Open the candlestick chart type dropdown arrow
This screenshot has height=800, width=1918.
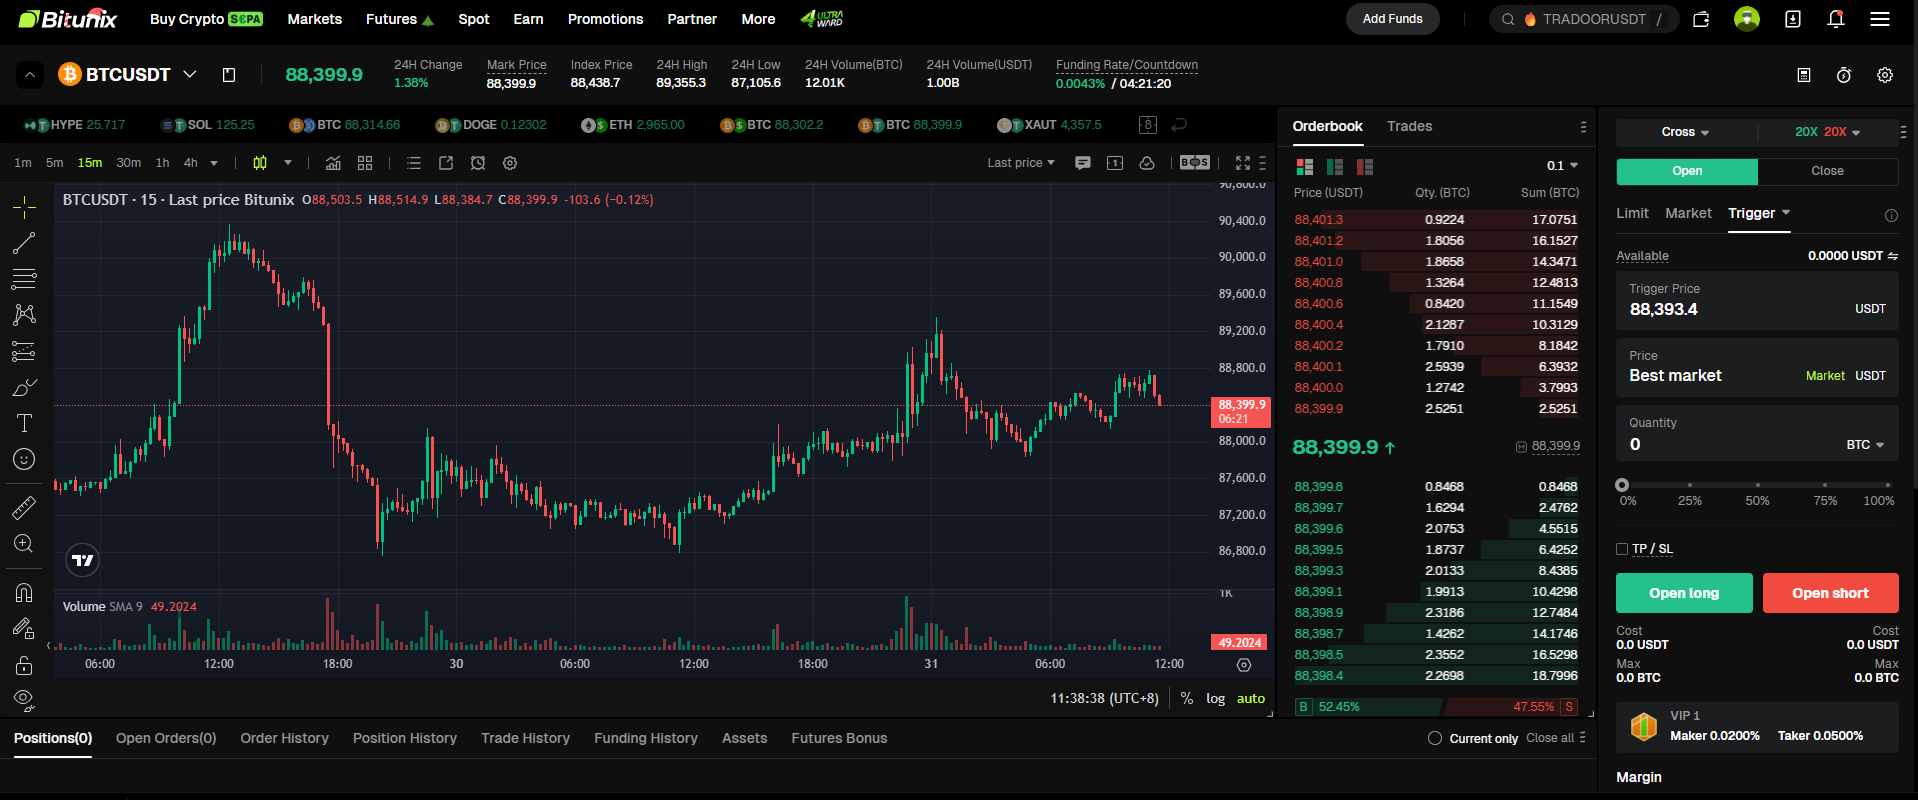click(x=288, y=163)
